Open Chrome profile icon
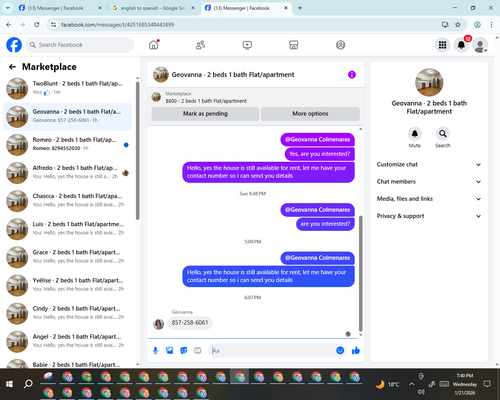The height and width of the screenshot is (400, 500). [477, 25]
